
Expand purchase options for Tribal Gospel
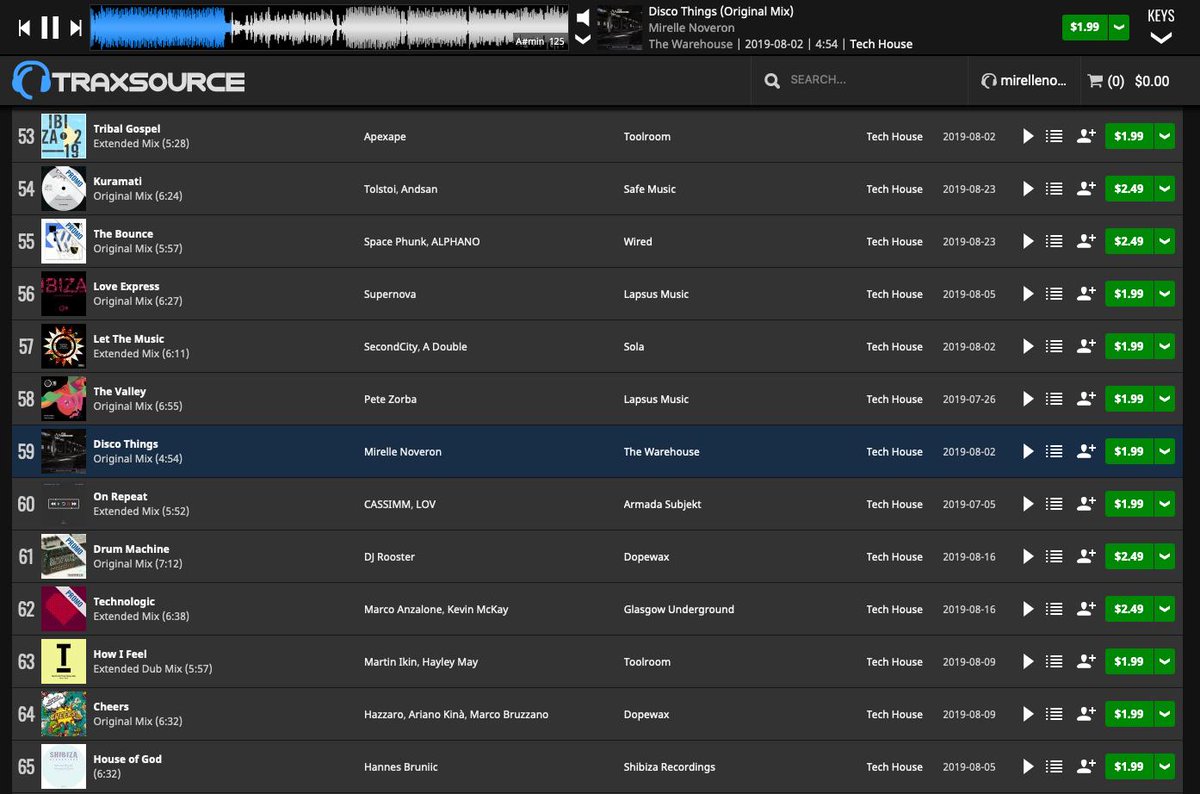tap(1165, 136)
